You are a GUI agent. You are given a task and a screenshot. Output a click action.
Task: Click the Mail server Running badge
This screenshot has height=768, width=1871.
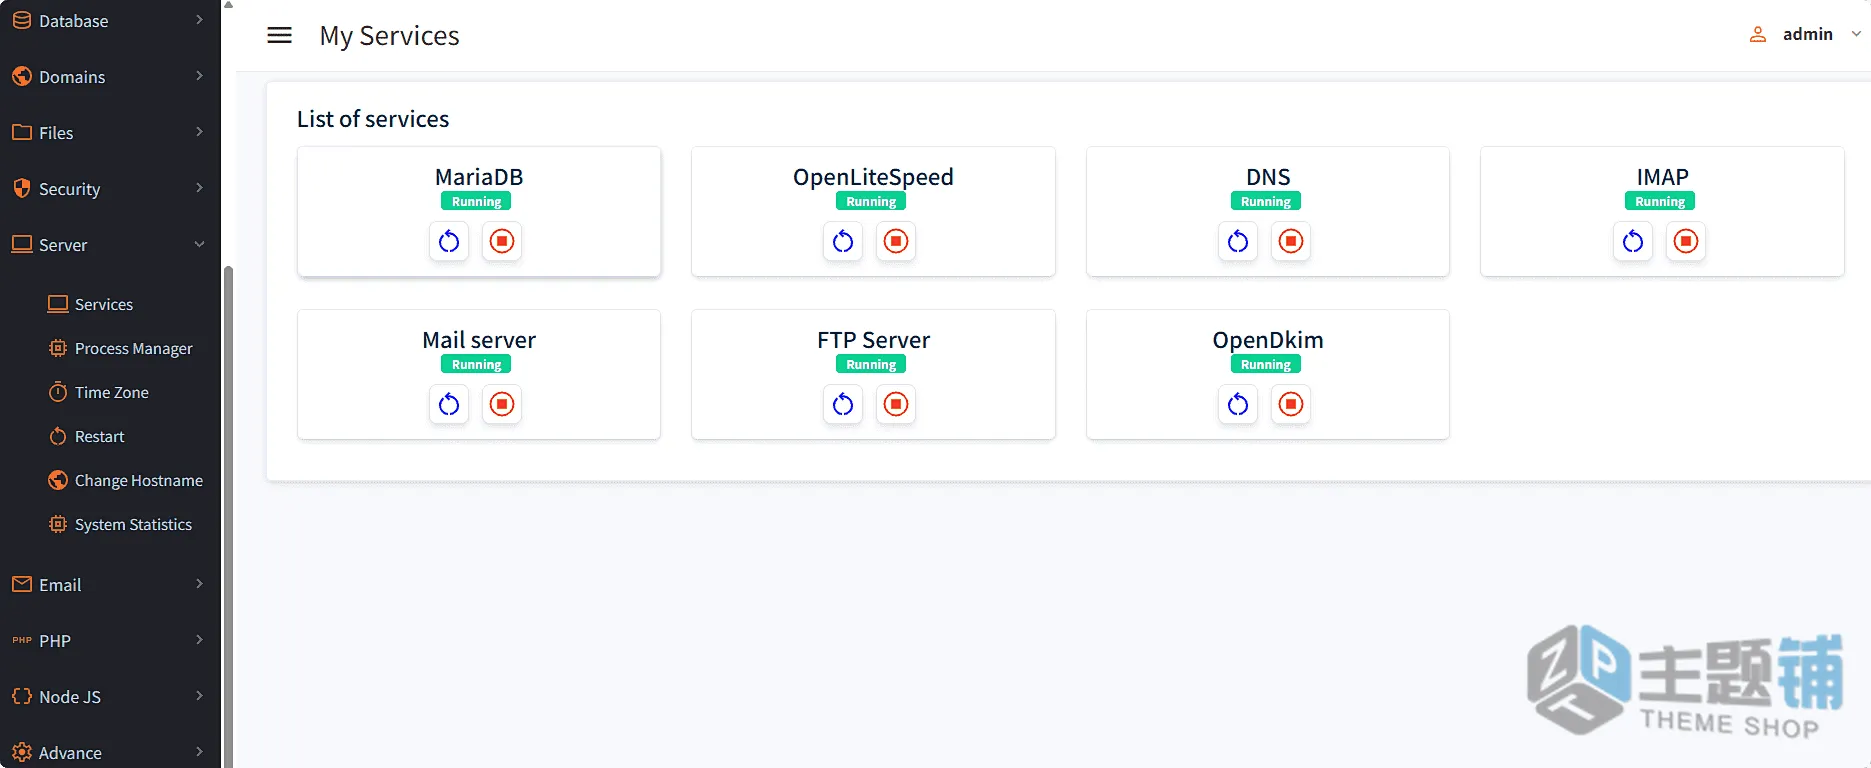click(x=476, y=364)
